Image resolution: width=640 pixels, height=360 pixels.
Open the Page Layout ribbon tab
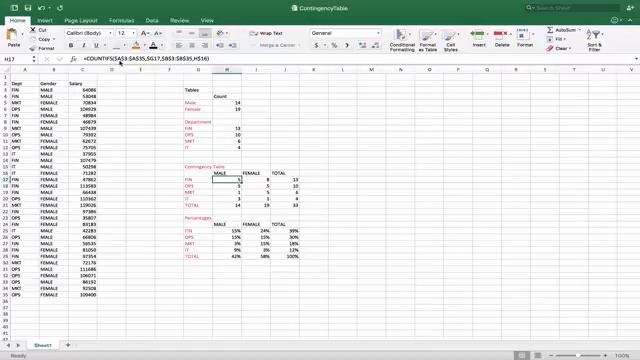pos(81,20)
